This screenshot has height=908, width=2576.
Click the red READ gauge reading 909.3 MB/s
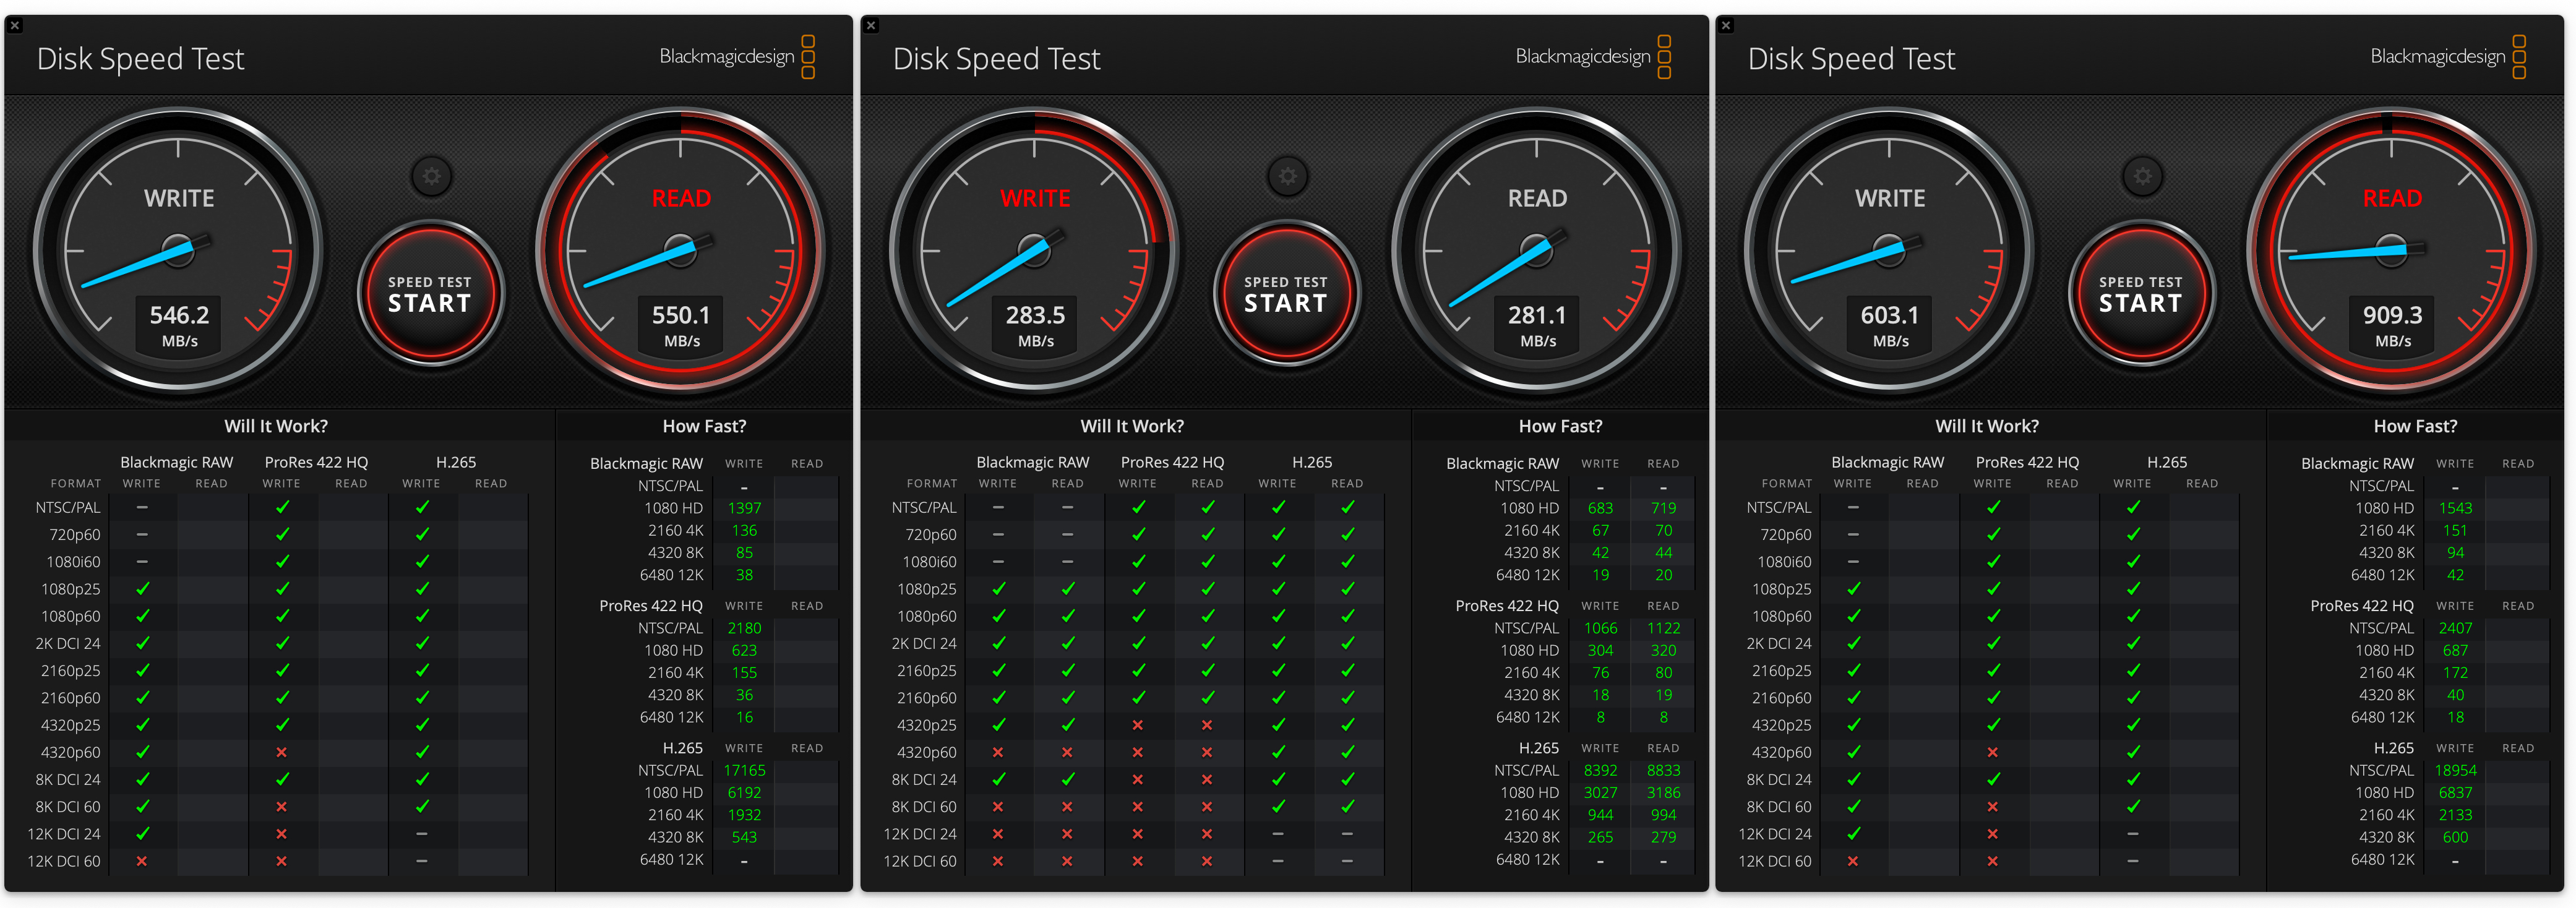(x=2392, y=250)
